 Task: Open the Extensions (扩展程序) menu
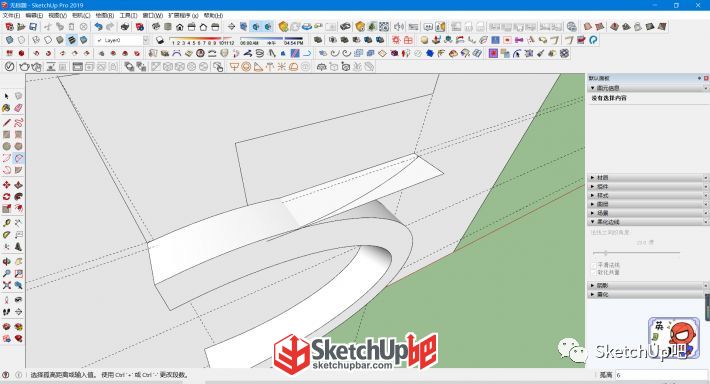pyautogui.click(x=183, y=15)
